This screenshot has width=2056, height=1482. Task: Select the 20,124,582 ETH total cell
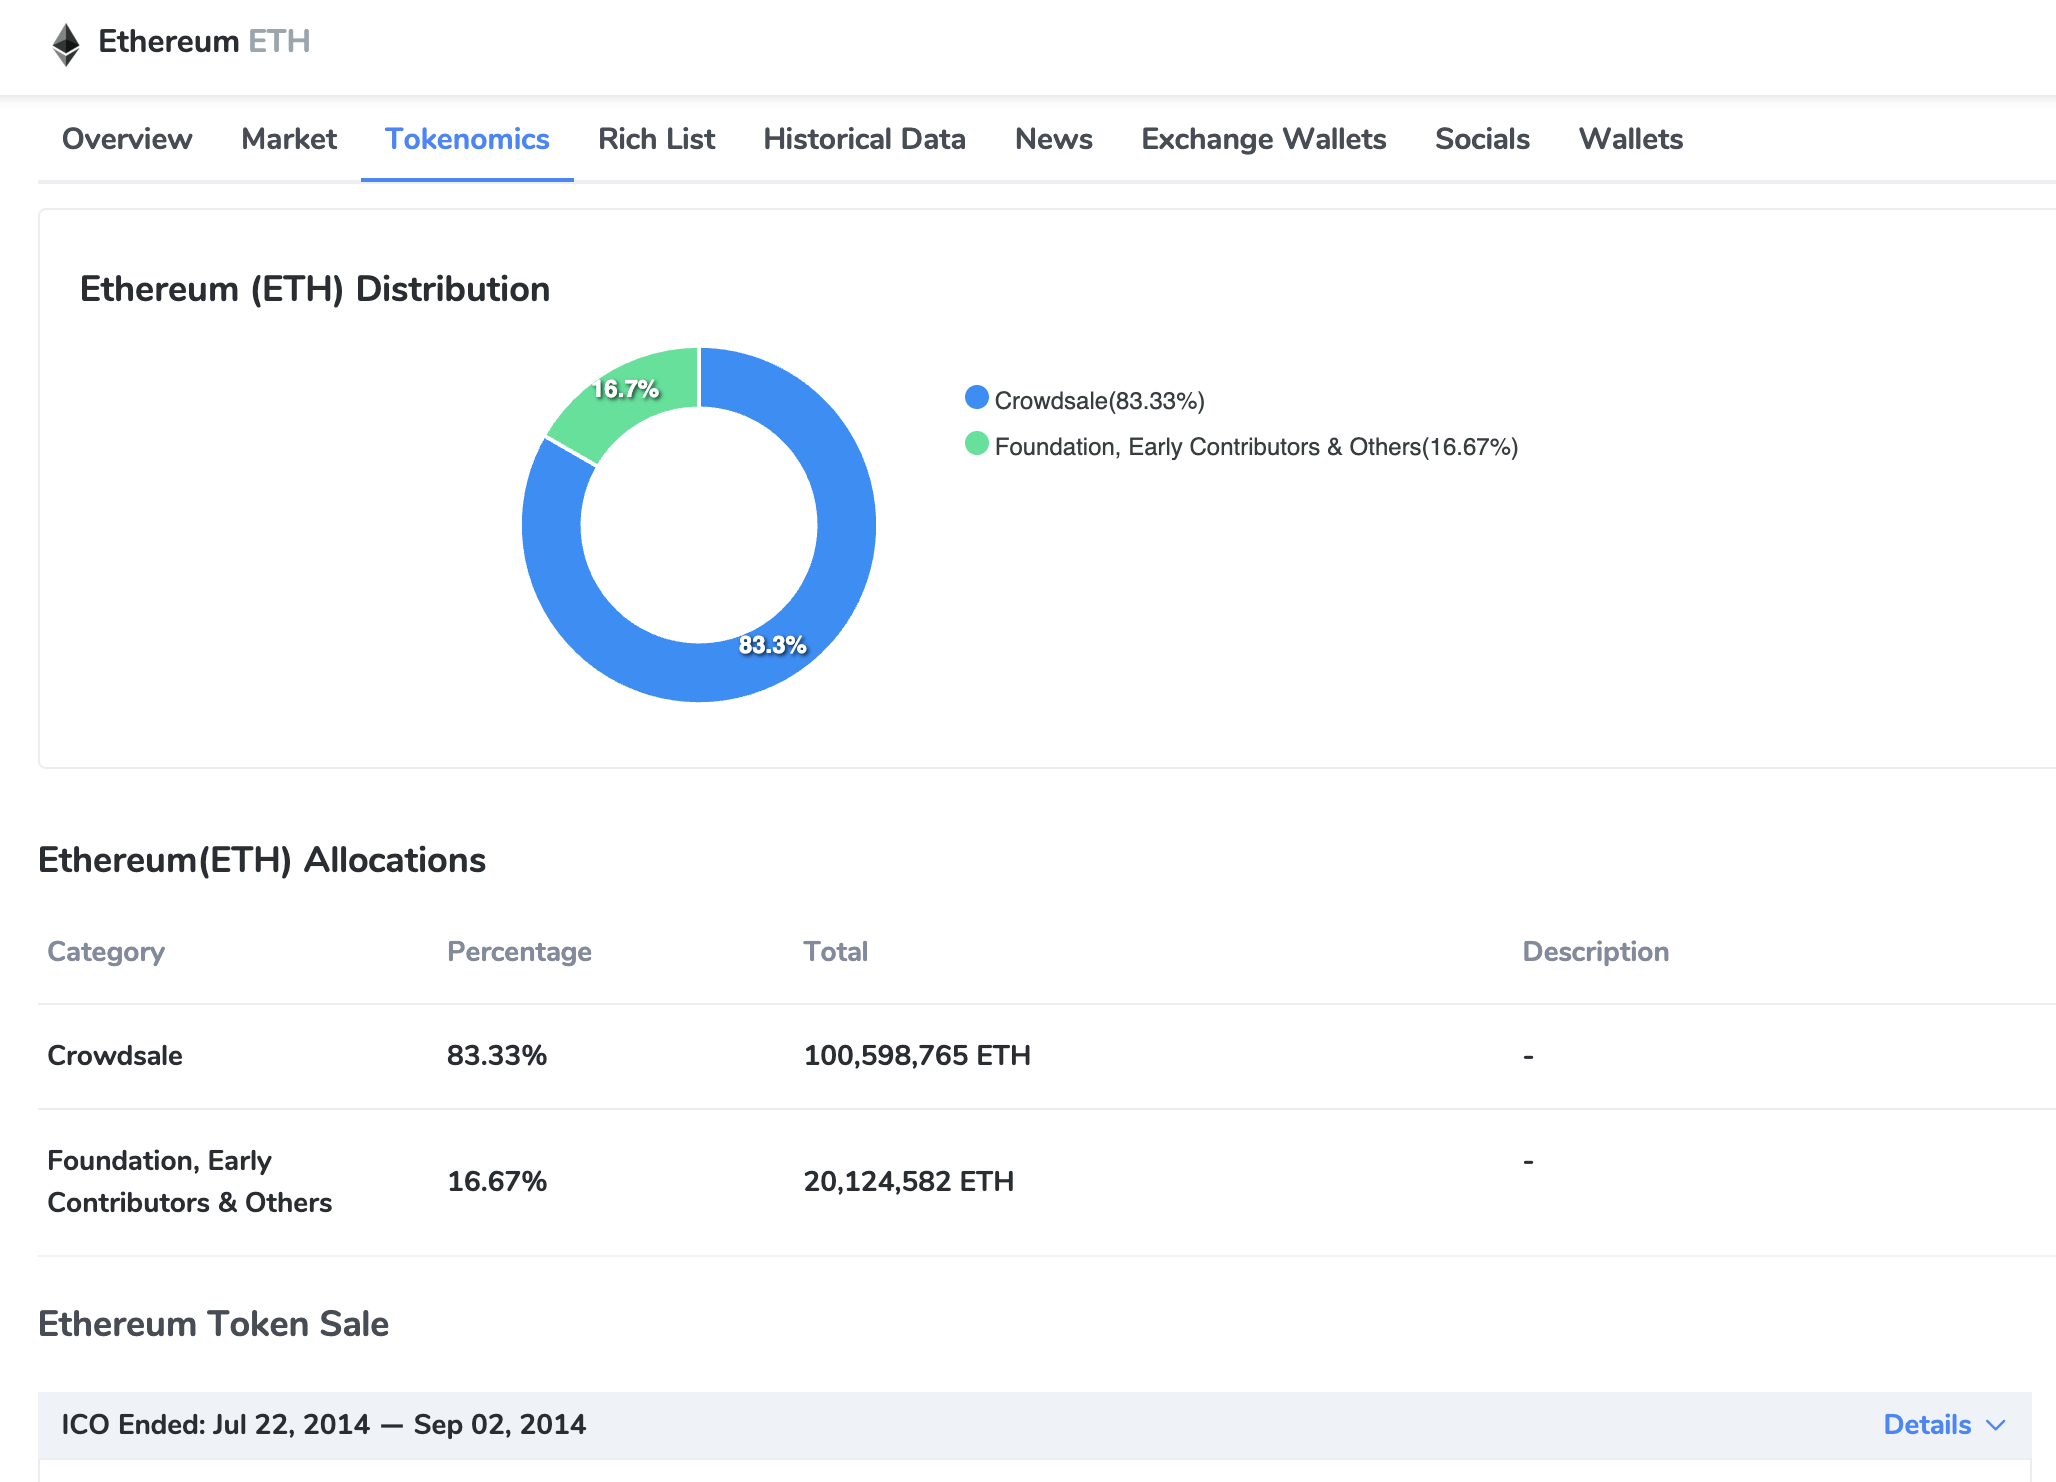pos(908,1182)
